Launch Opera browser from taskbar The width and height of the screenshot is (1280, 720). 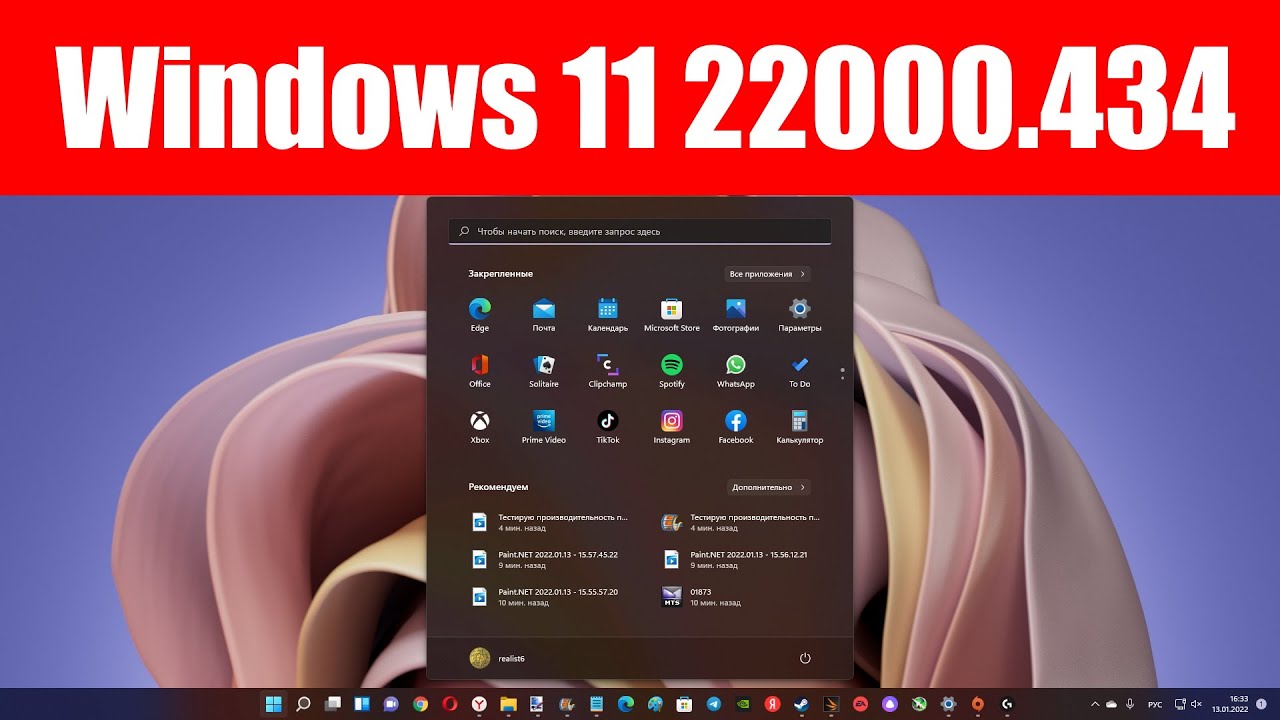[x=450, y=704]
